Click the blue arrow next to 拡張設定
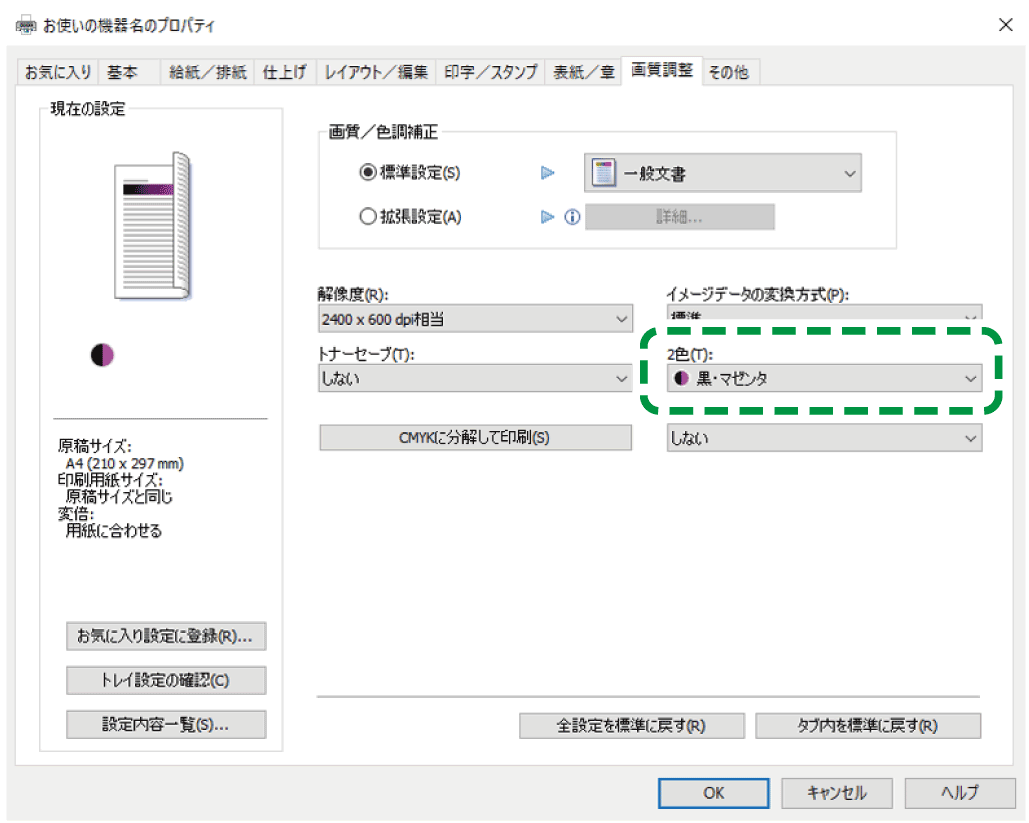1029x823 pixels. pos(547,217)
